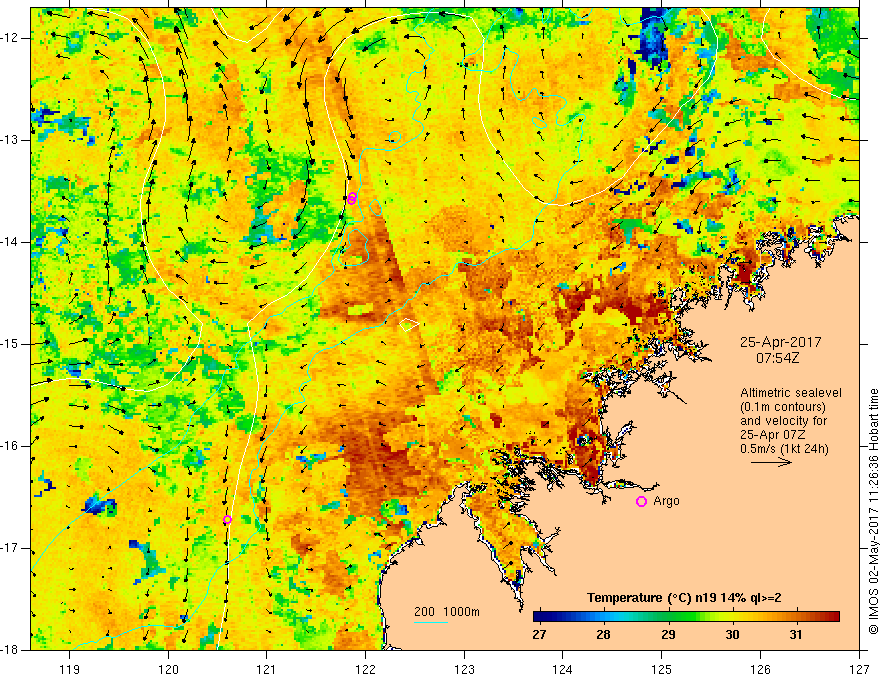
Task: Click the 'Temperature (°C) n19 14% ql>=2' title
Action: (x=684, y=598)
